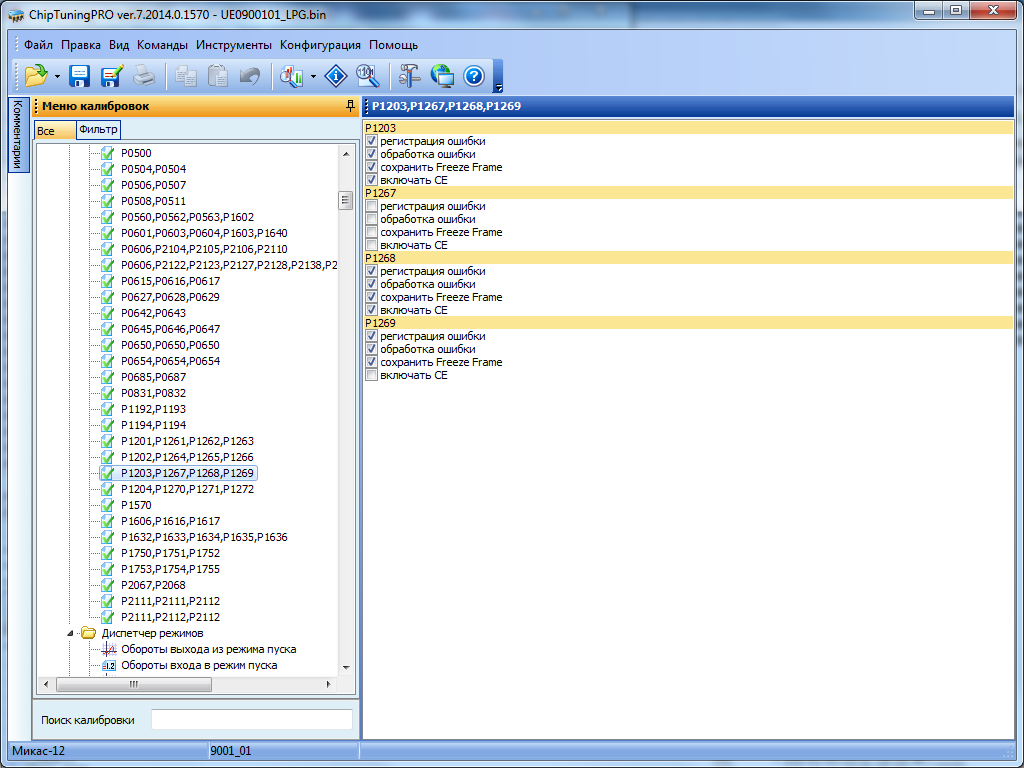Open the Инструменты menu
This screenshot has height=768, width=1024.
coord(233,45)
